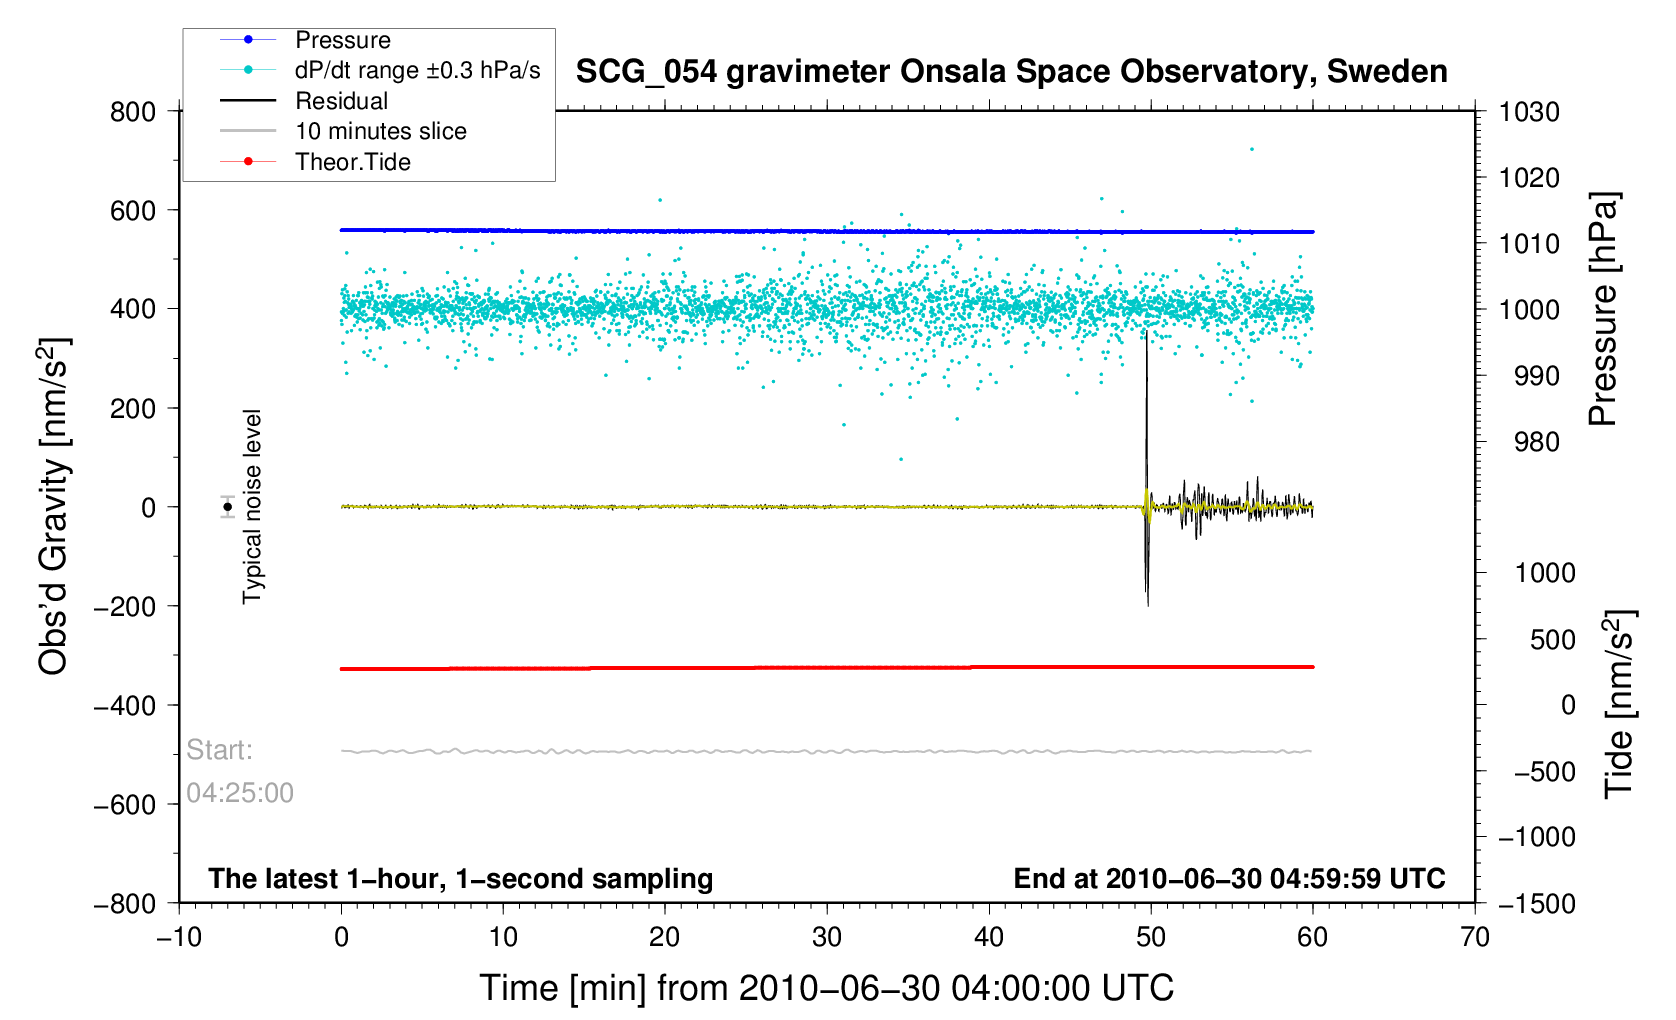
Task: Click the black typical noise level dot marker
Action: point(228,507)
